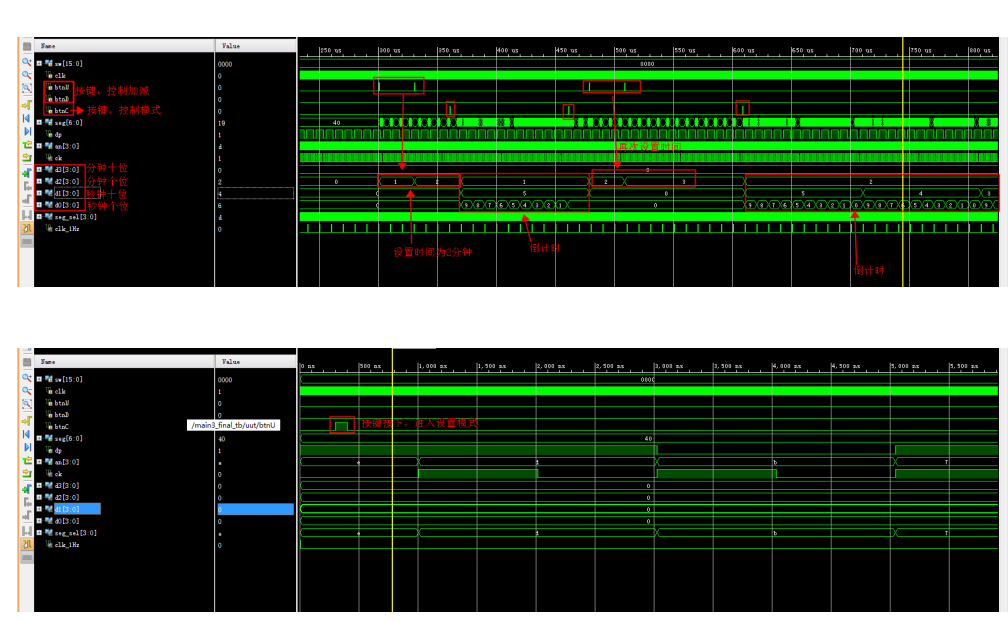Image resolution: width=1008 pixels, height=621 pixels.
Task: Go to last time in top waveform toolbar
Action: coord(27,131)
